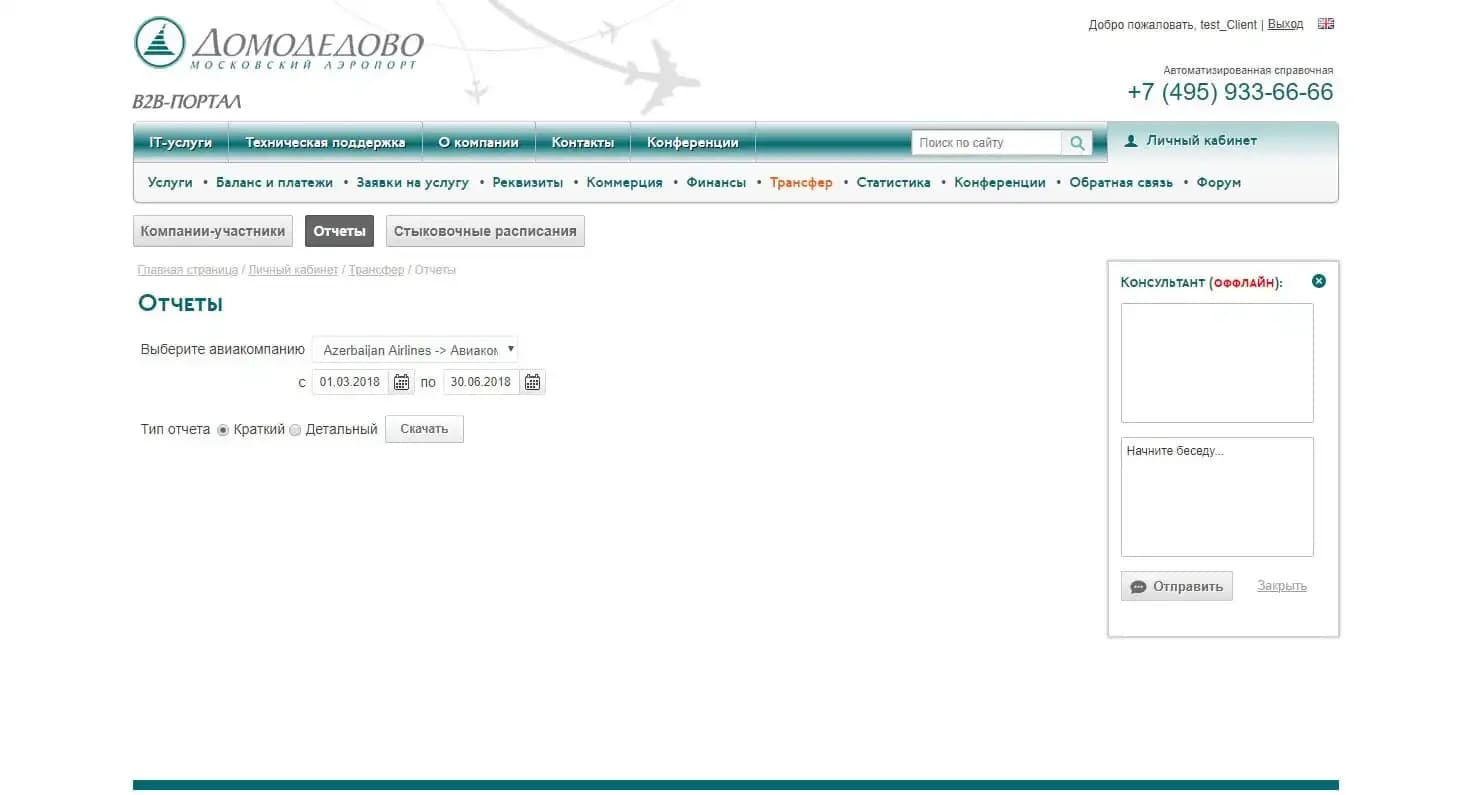Open the Техническая поддержка menu
The height and width of the screenshot is (795, 1465).
tap(325, 142)
